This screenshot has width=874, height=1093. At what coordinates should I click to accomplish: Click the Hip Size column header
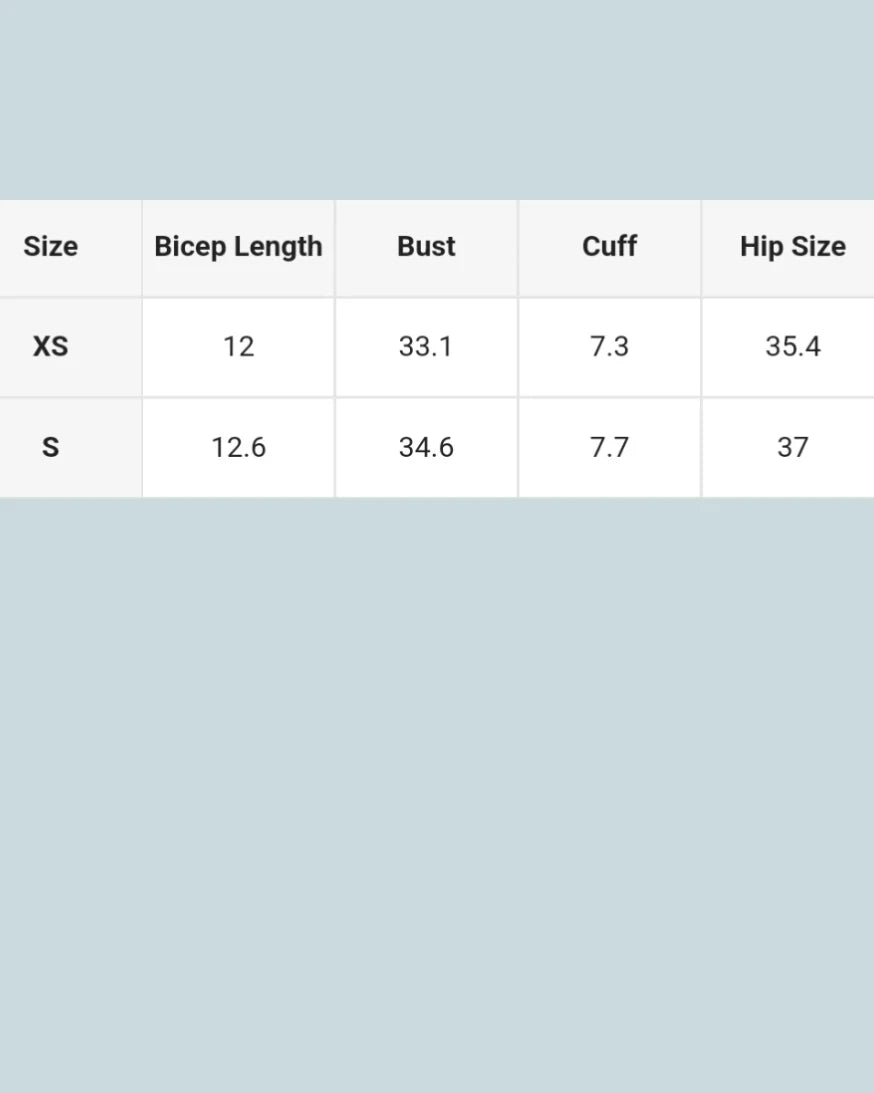point(792,247)
